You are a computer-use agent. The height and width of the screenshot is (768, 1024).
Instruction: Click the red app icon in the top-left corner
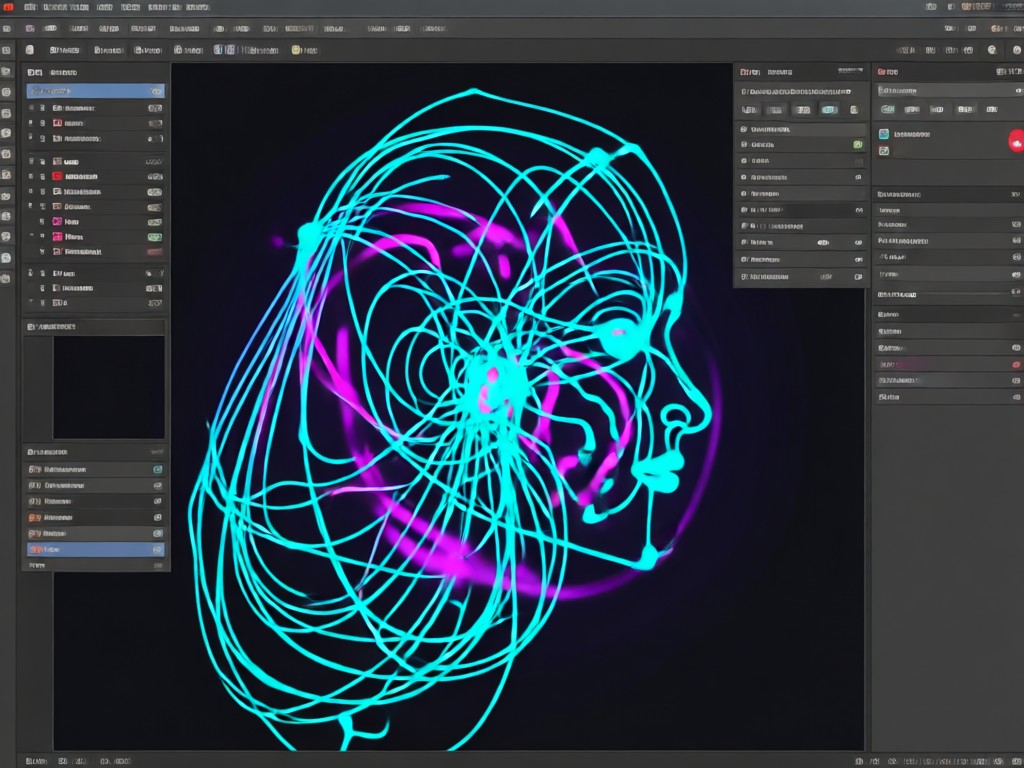point(8,7)
